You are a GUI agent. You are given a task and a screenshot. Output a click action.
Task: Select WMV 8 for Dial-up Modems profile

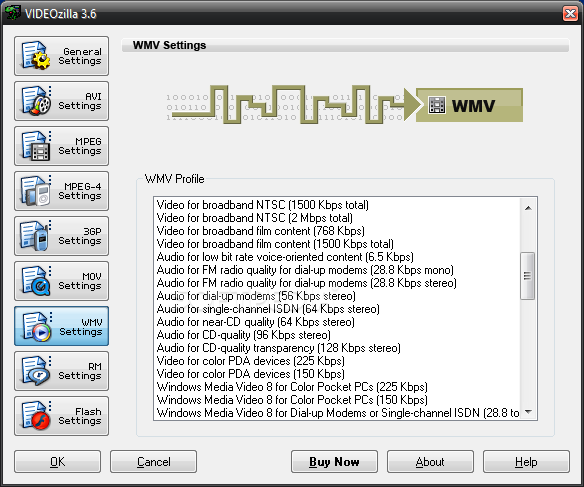[338, 413]
